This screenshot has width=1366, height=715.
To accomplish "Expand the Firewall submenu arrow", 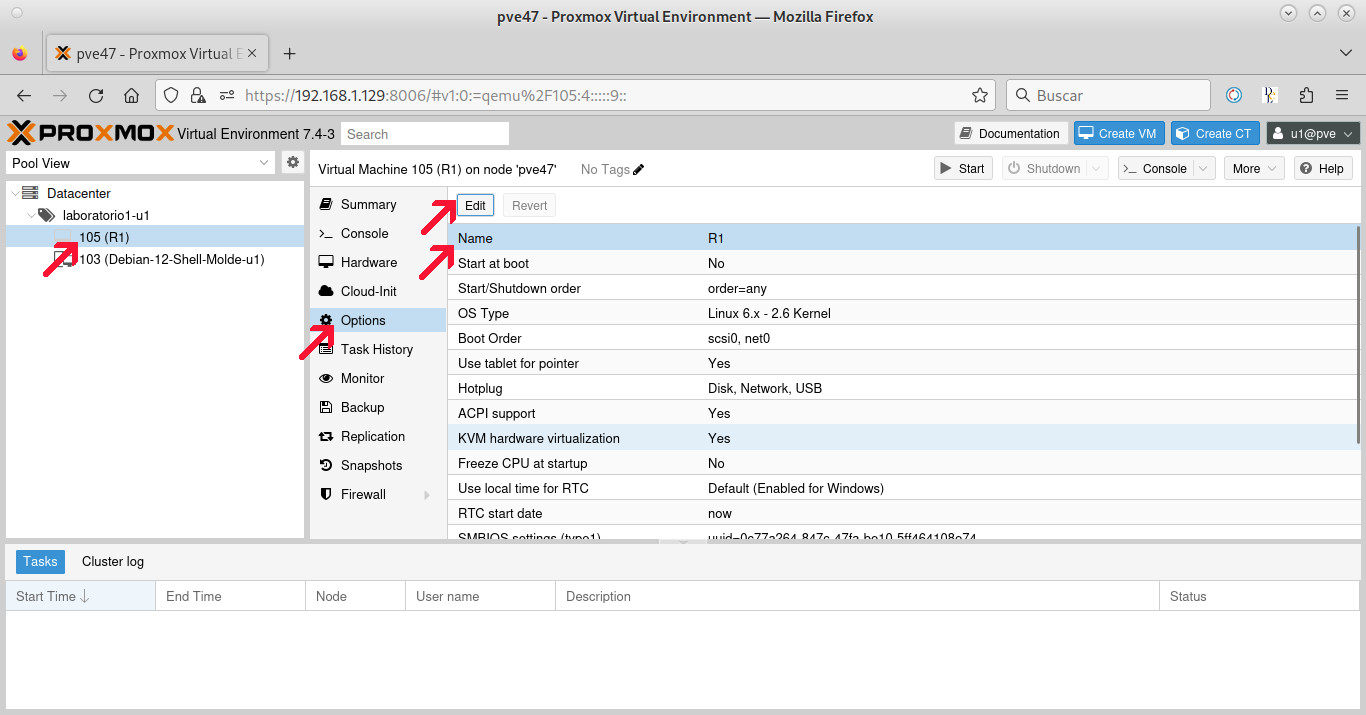I will pyautogui.click(x=427, y=495).
